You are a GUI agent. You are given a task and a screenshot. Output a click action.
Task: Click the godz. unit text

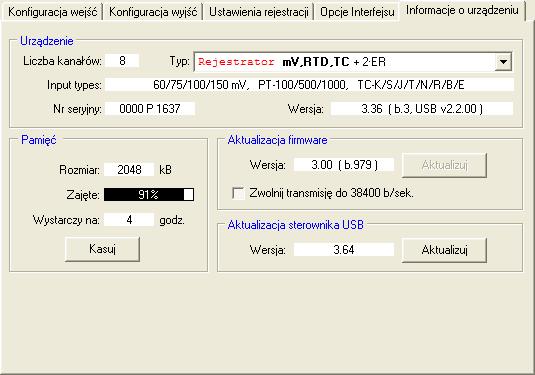[x=172, y=220]
